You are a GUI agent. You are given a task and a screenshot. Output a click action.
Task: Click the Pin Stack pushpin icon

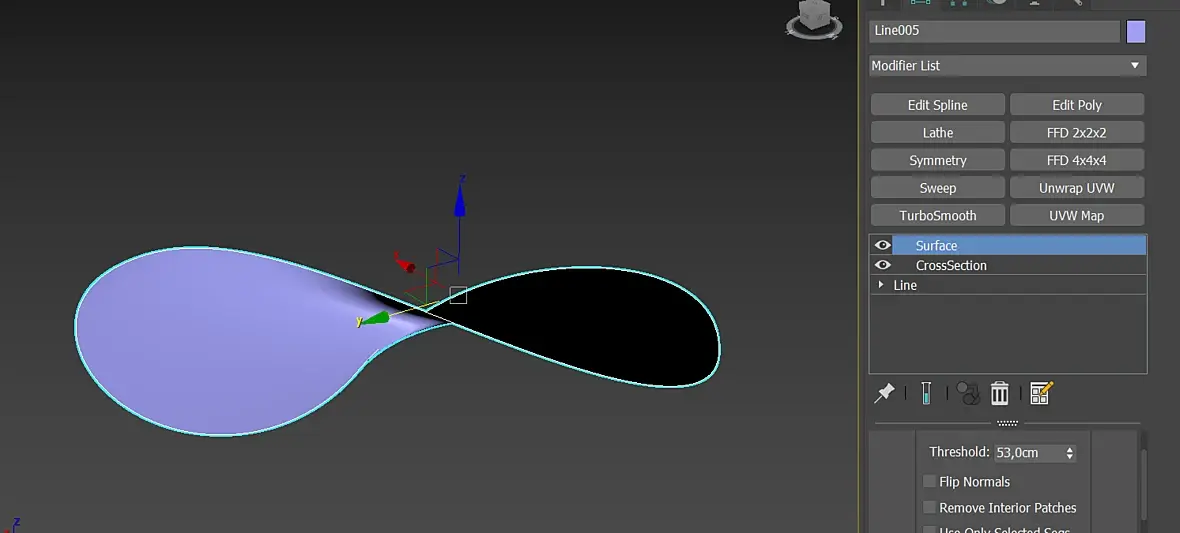(884, 393)
